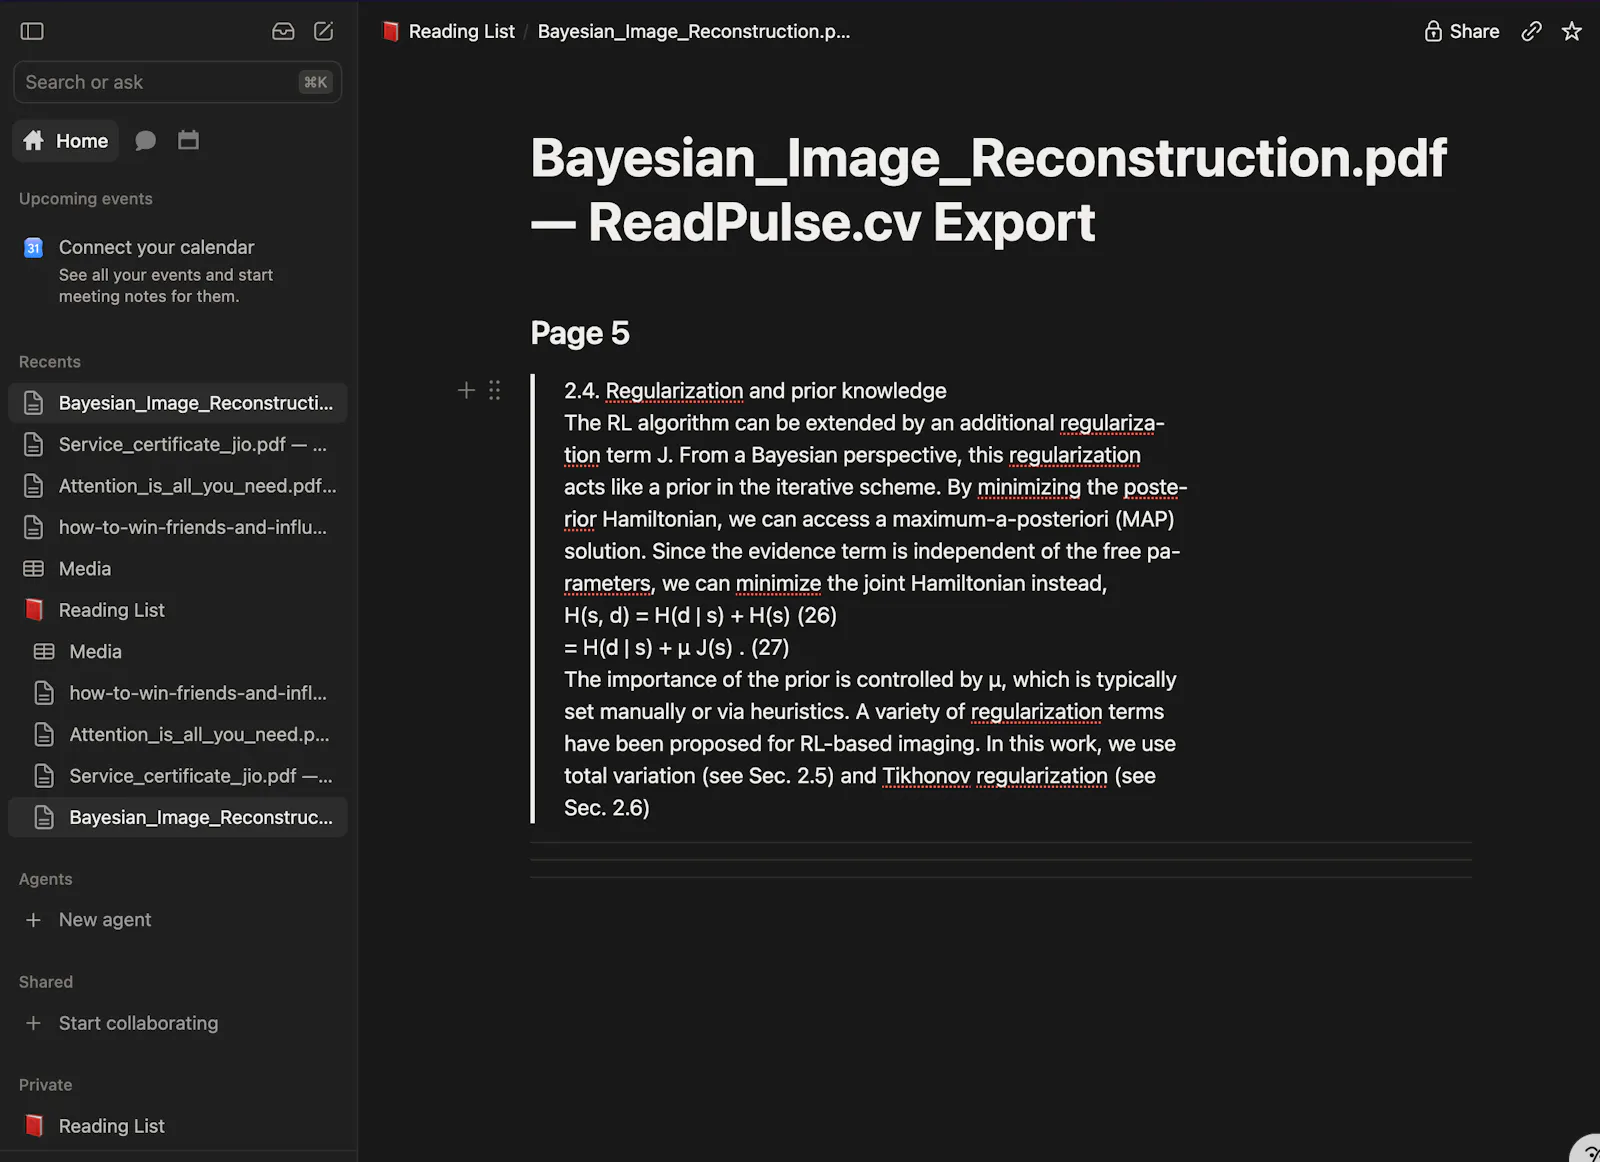The image size is (1600, 1162).
Task: Open Bayesian_Image_Reconstructi... in Recents
Action: 178,403
